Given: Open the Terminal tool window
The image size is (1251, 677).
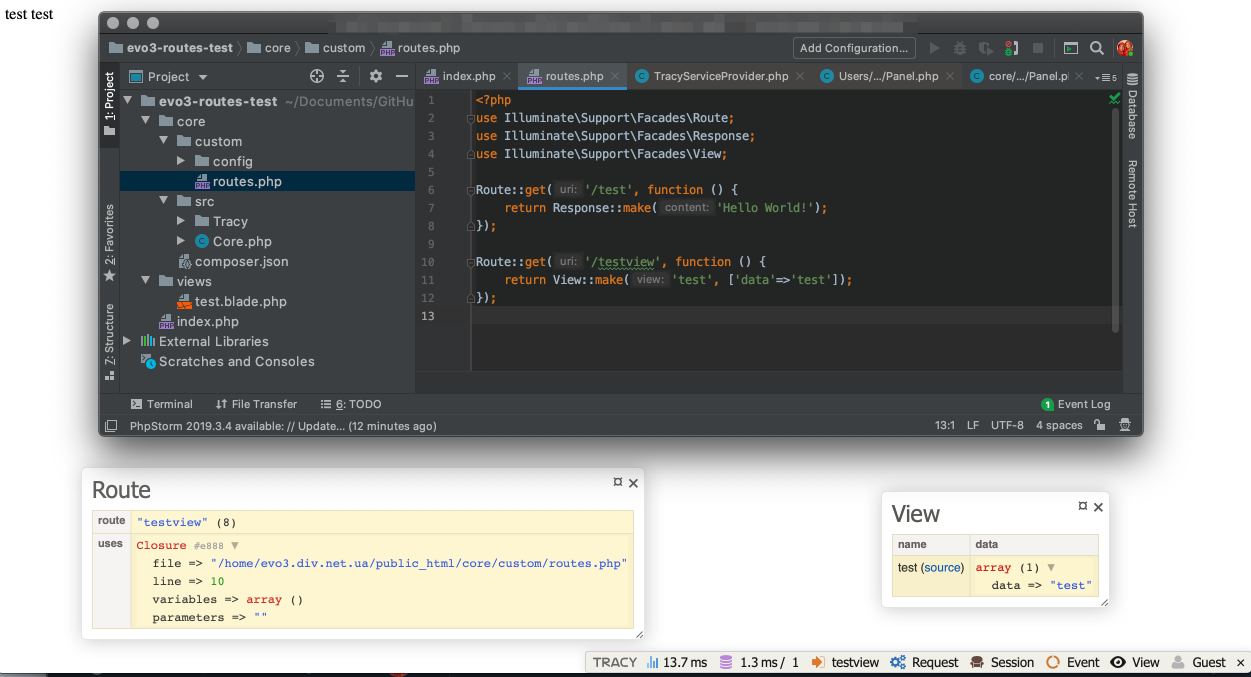Looking at the screenshot, I should pyautogui.click(x=161, y=404).
